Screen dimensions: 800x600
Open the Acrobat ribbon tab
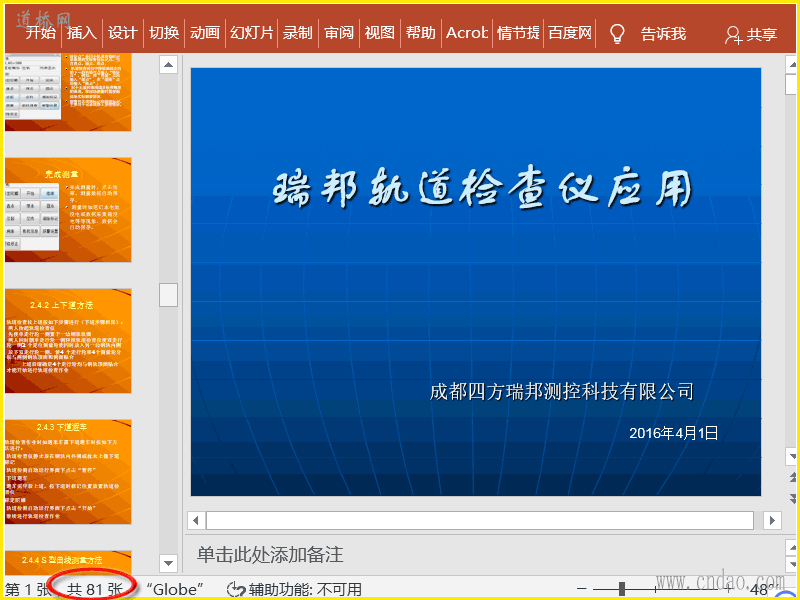(x=466, y=33)
